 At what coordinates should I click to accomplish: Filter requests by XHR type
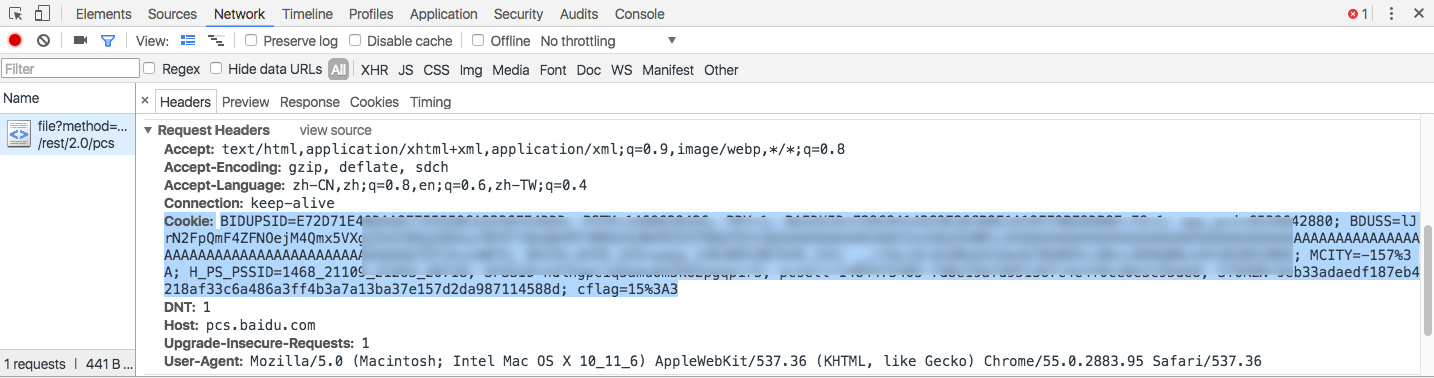(374, 70)
